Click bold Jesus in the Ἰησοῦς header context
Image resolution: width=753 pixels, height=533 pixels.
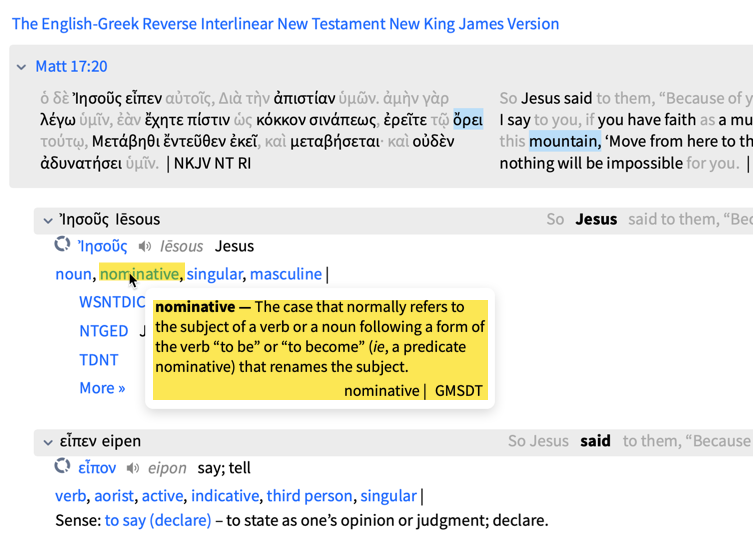pos(596,219)
